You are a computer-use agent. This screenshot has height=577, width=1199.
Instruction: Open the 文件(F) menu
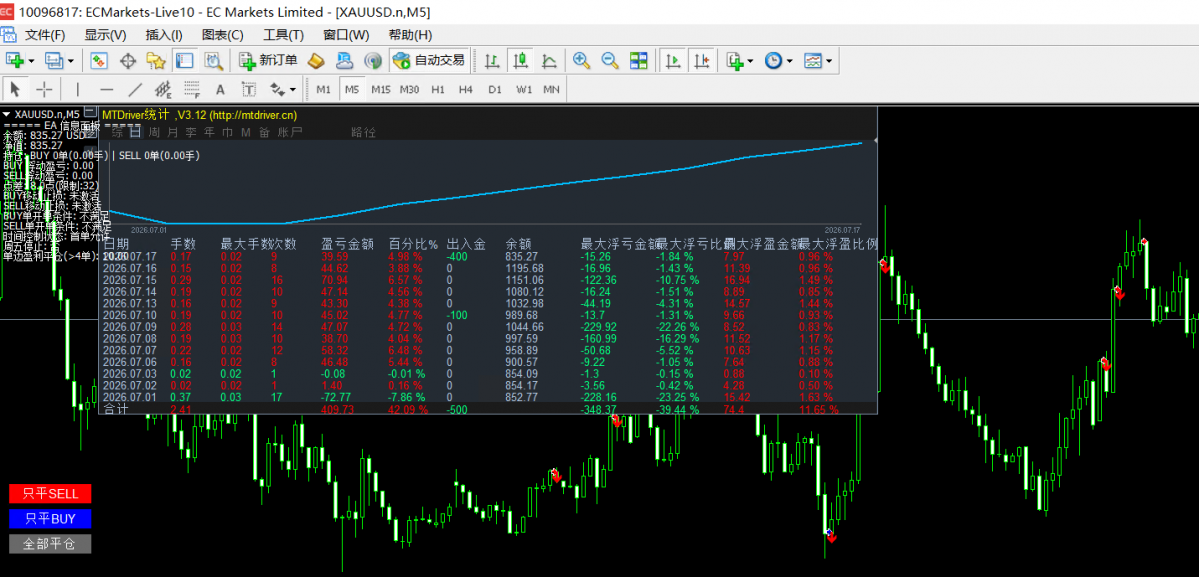(45, 35)
